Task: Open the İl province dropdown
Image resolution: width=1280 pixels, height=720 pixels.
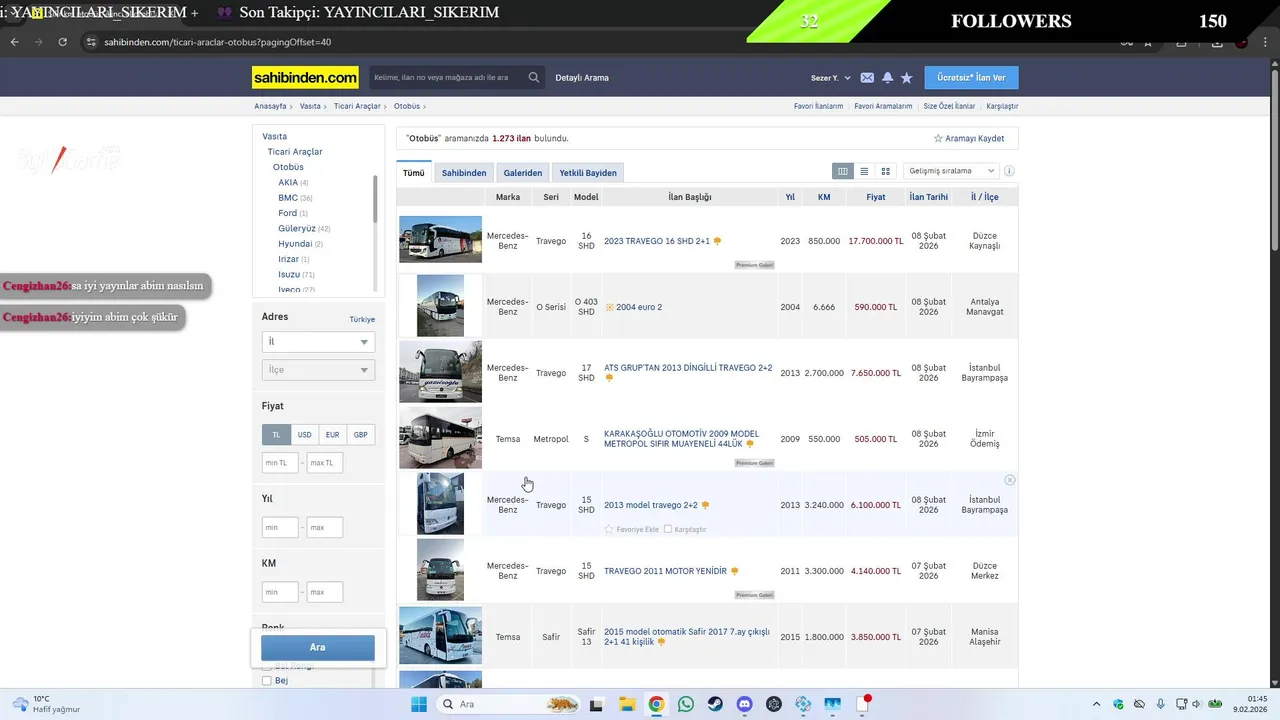Action: (x=318, y=342)
